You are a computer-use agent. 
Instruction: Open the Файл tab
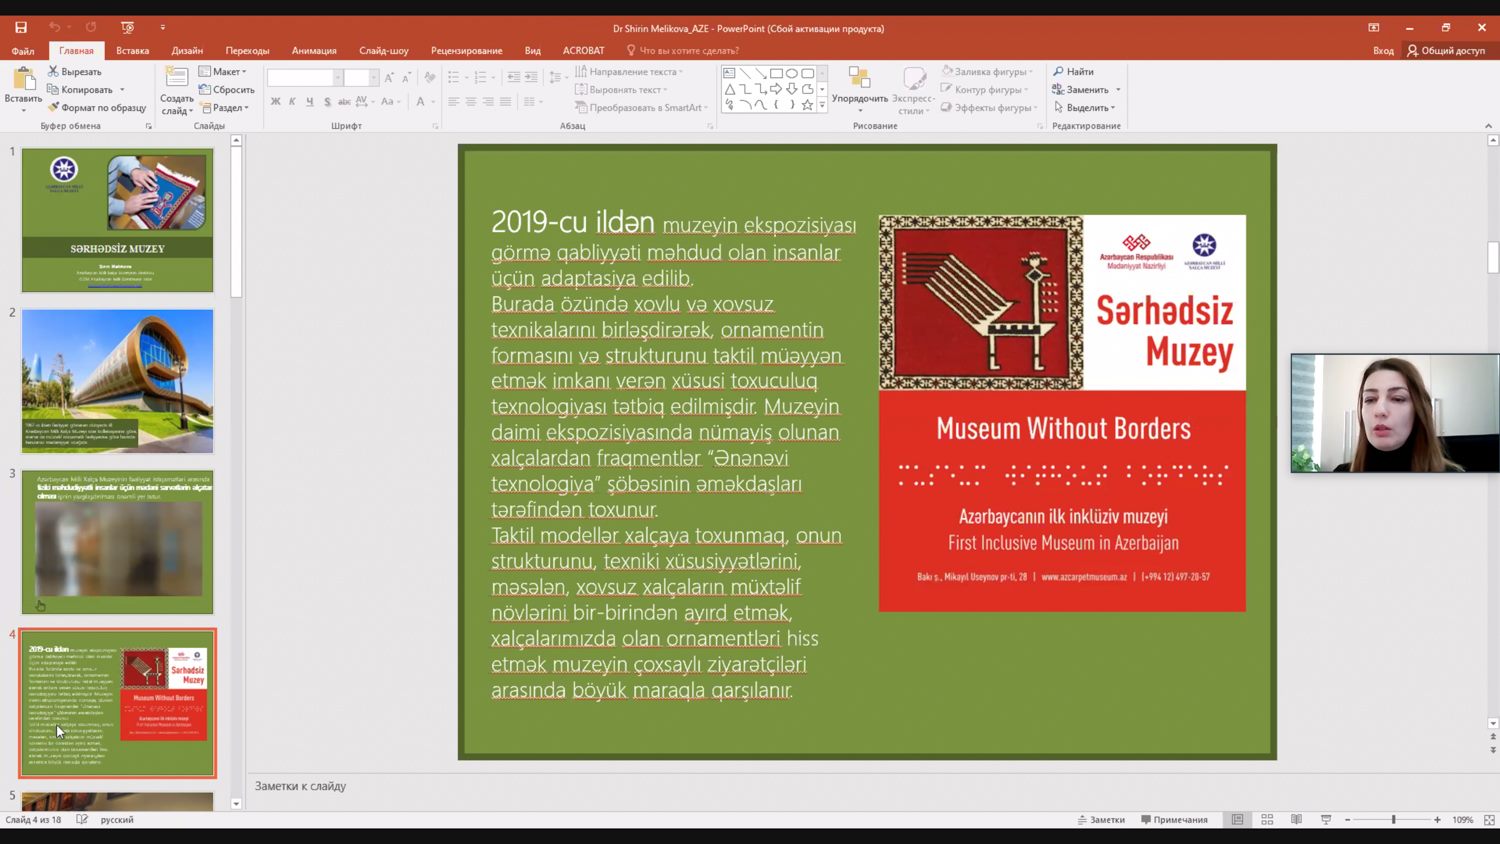point(23,51)
